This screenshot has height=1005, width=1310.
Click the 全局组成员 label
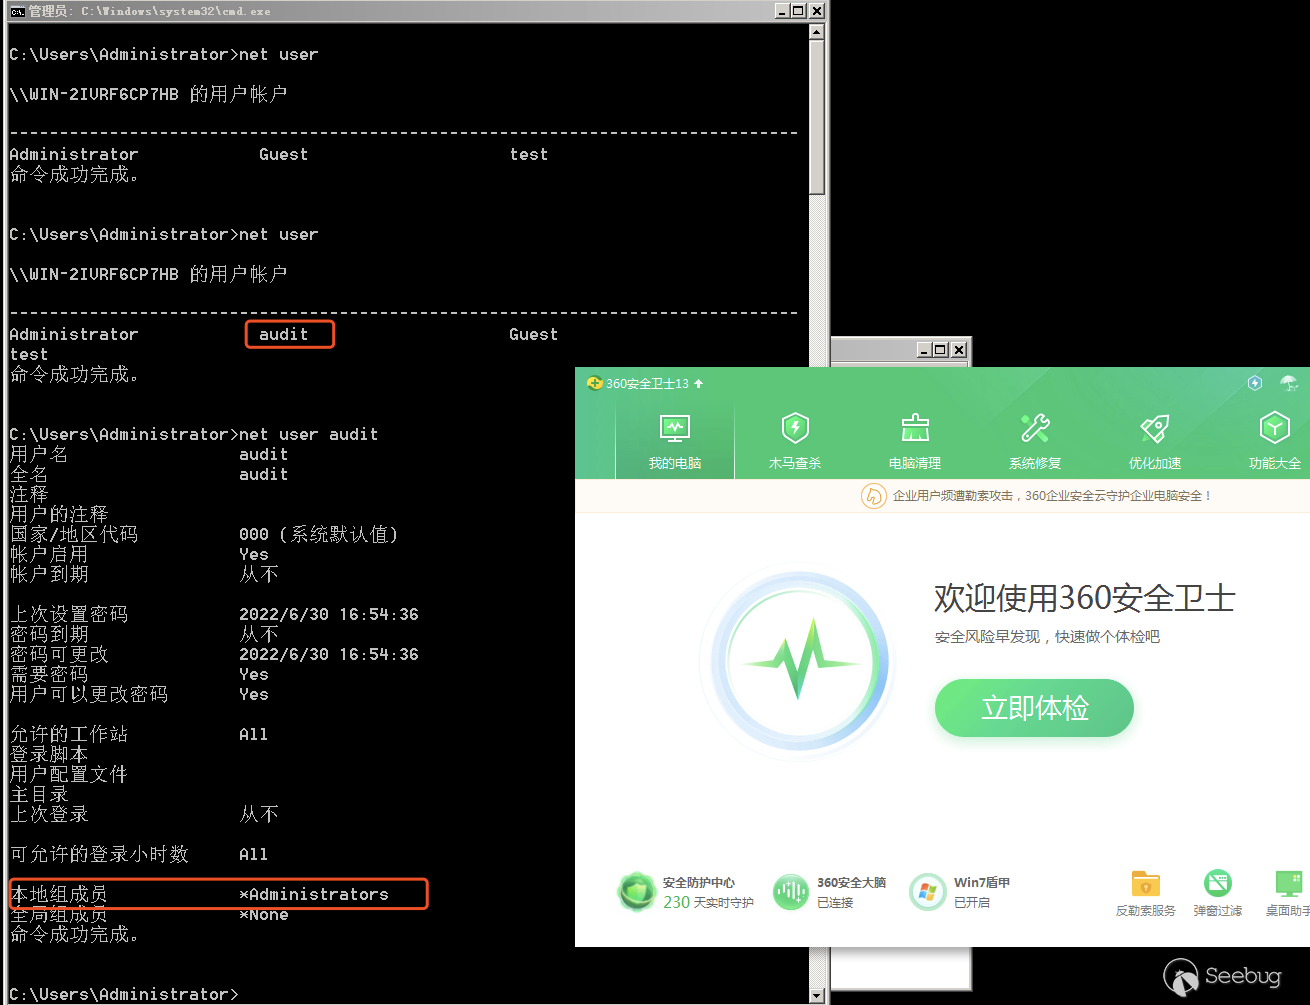(x=58, y=914)
